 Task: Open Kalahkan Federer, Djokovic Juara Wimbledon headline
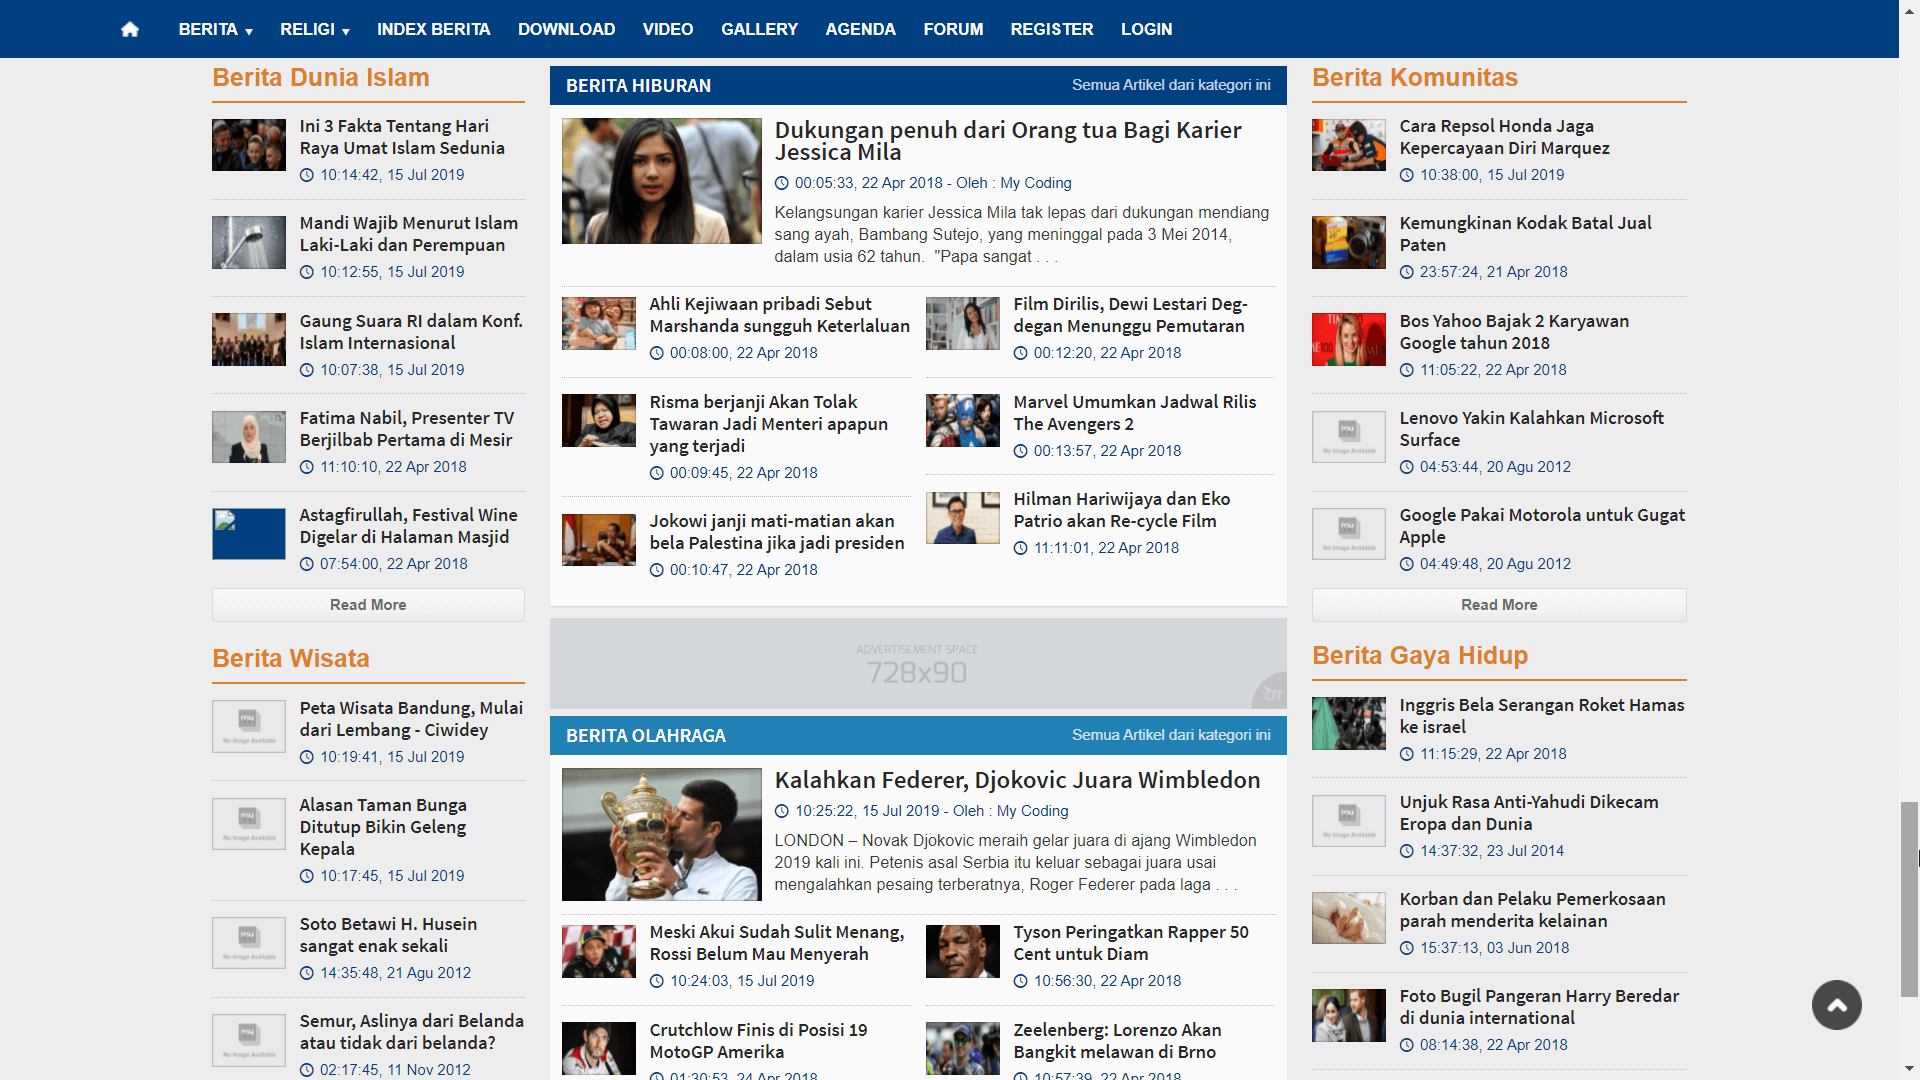click(x=1017, y=780)
